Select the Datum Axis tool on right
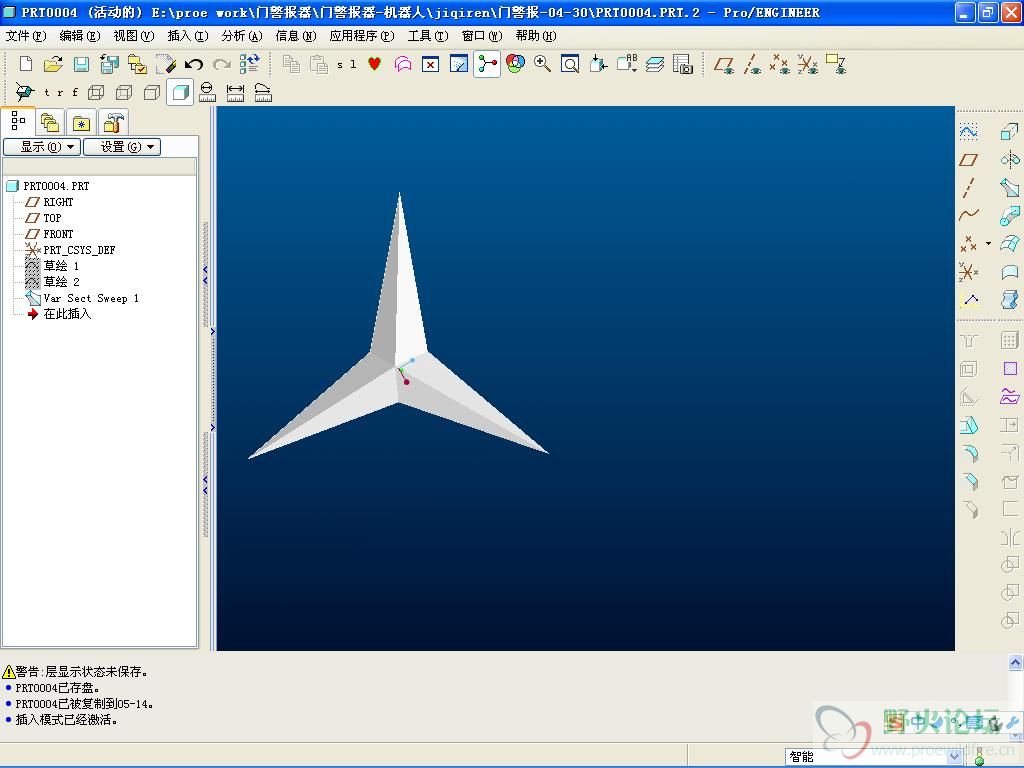 [968, 187]
